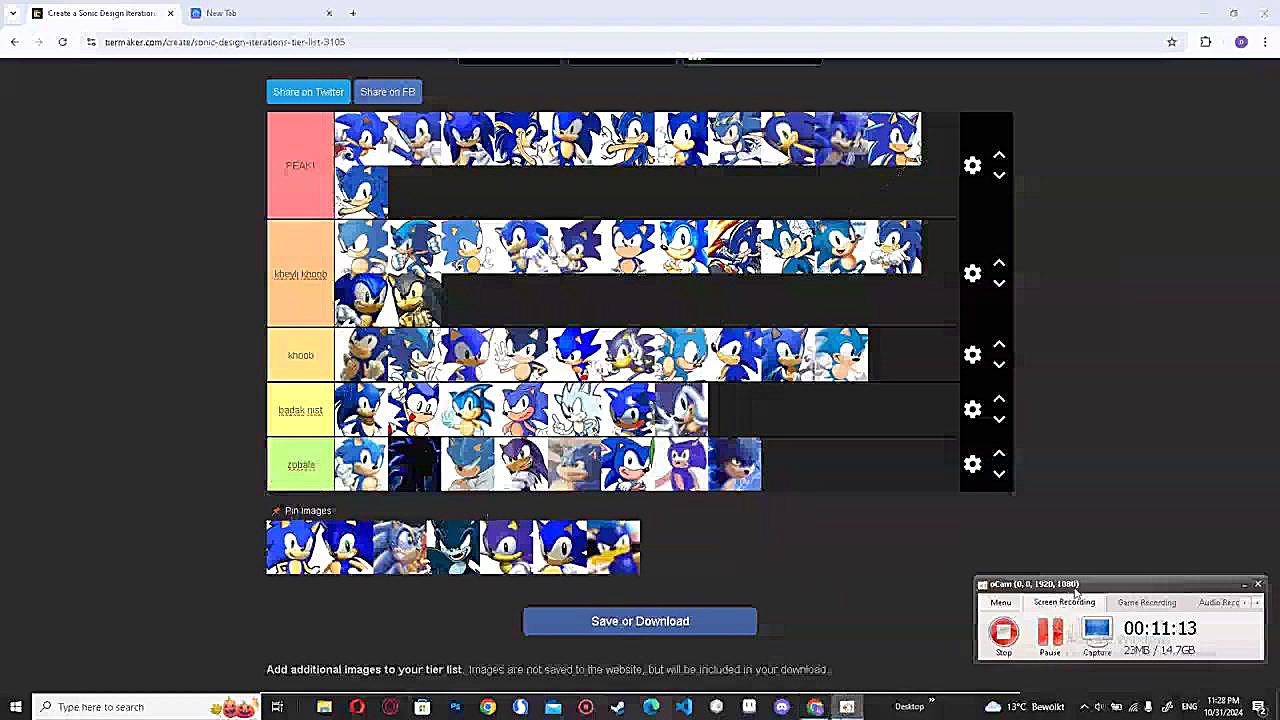Move kheyli khoob tier down

pos(999,284)
